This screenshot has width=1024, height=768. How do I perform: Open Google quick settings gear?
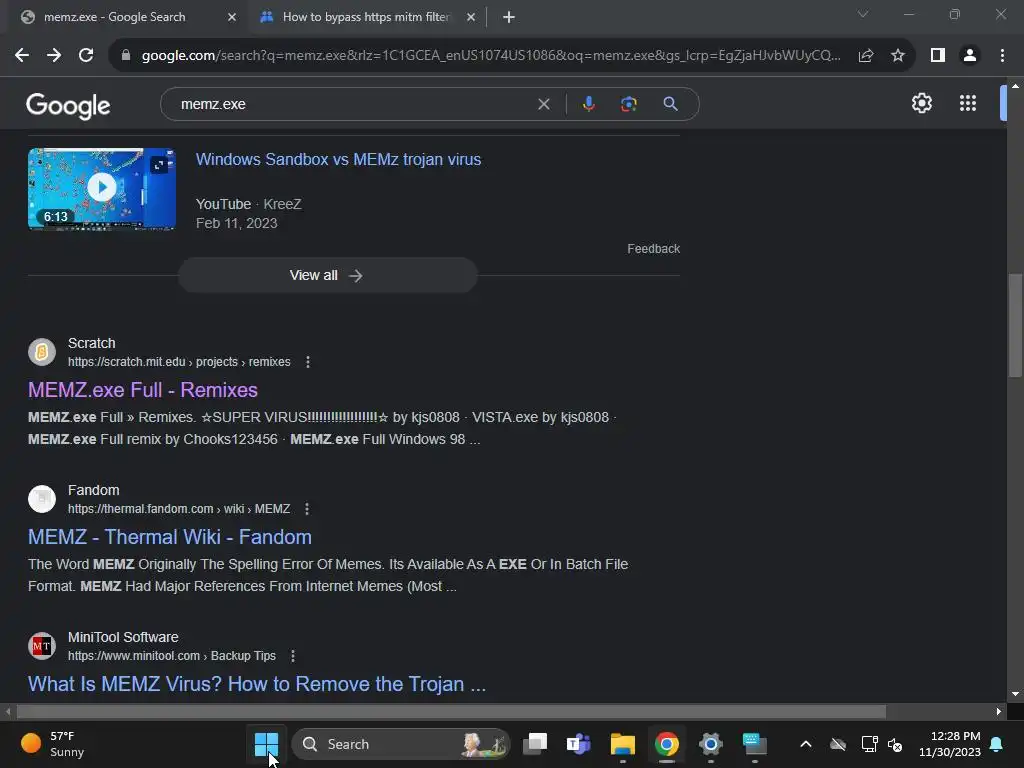[921, 103]
